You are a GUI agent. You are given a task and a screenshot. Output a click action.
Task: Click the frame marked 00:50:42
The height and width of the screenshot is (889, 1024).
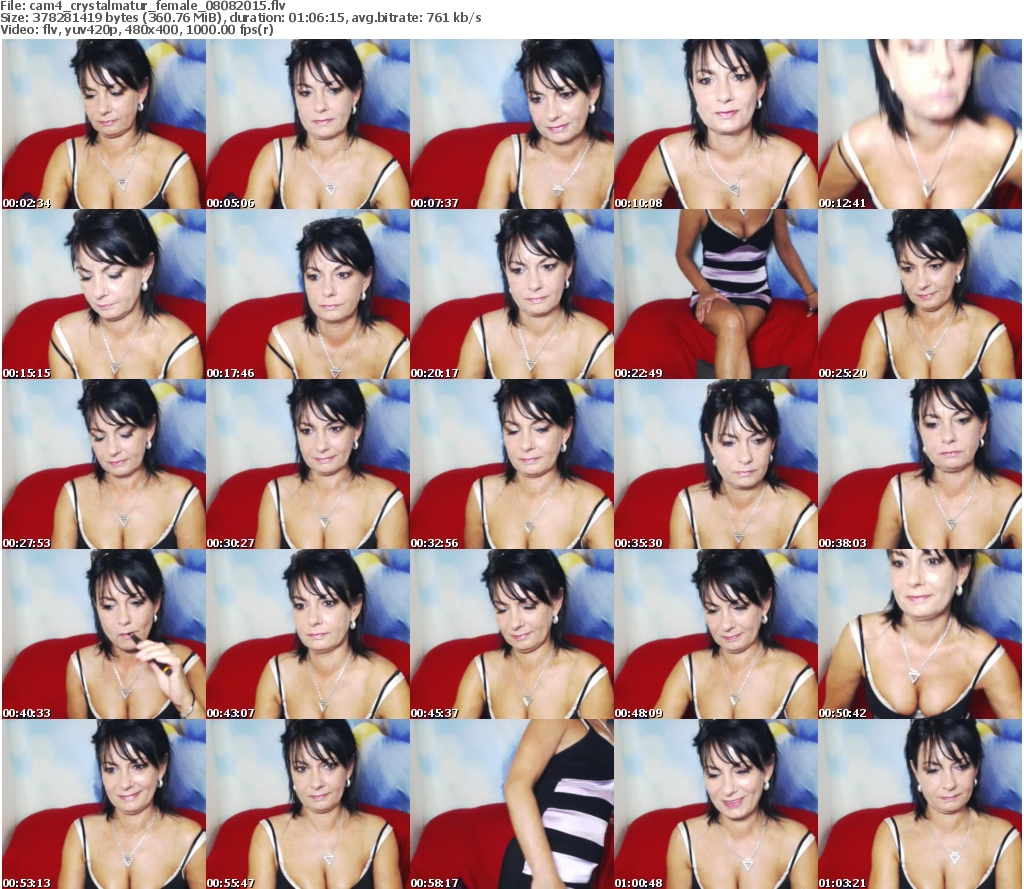920,634
